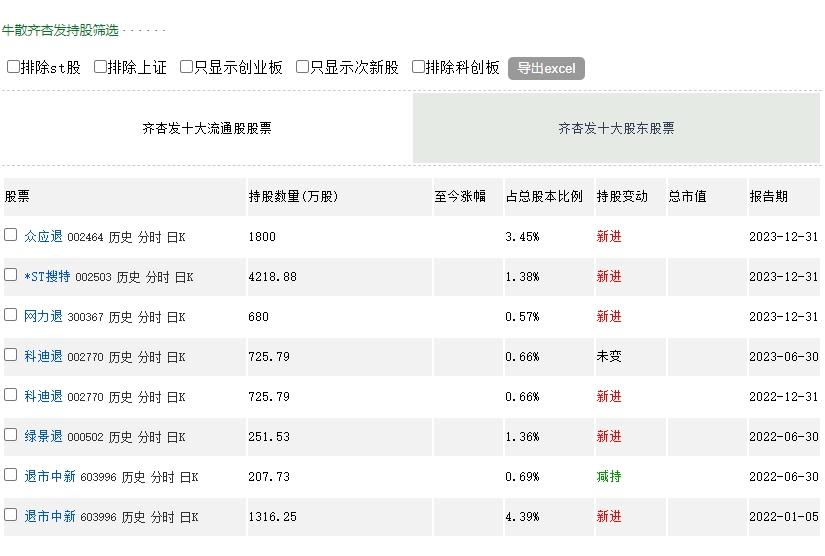Open 众应退 stock link
The image size is (825, 556).
coord(43,236)
